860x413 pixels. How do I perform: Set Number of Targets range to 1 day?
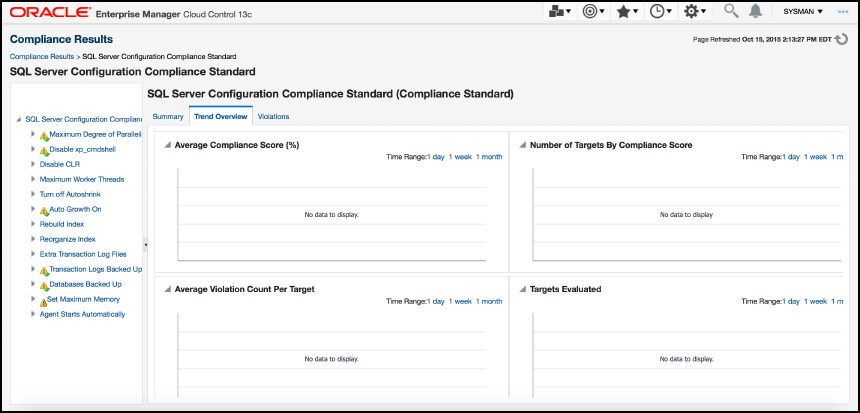coord(791,157)
